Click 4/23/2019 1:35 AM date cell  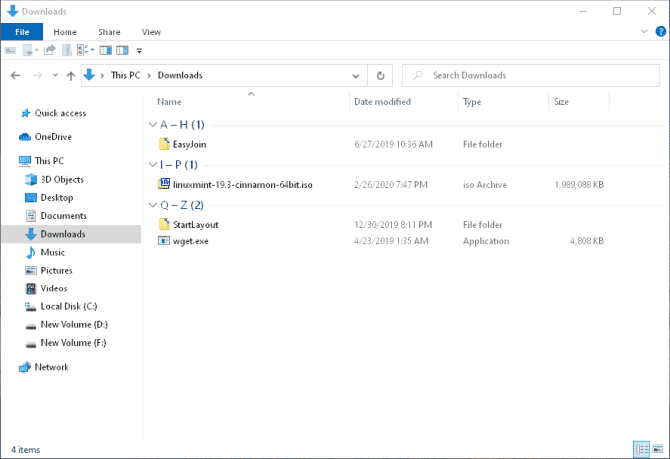point(391,241)
